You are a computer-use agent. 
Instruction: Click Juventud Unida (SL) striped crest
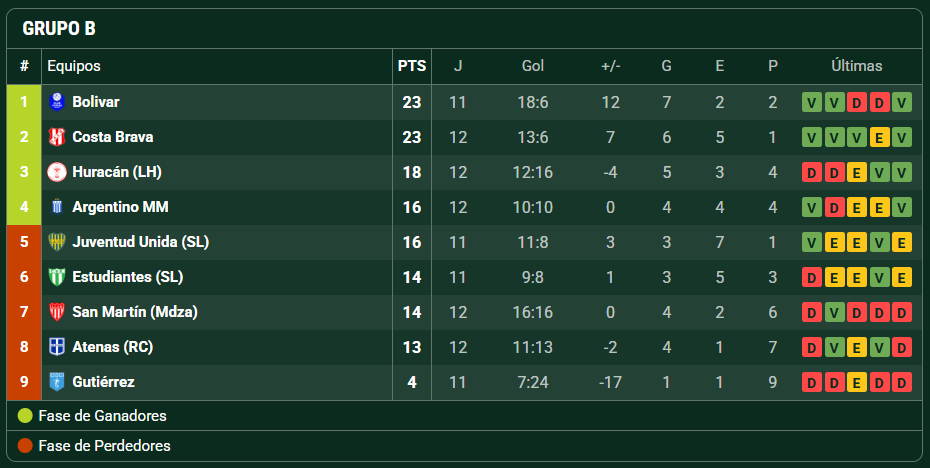point(57,242)
